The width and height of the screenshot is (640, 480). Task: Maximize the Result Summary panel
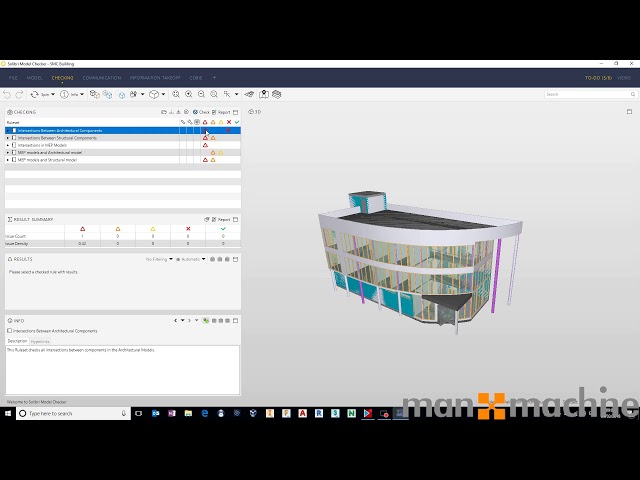click(x=236, y=219)
